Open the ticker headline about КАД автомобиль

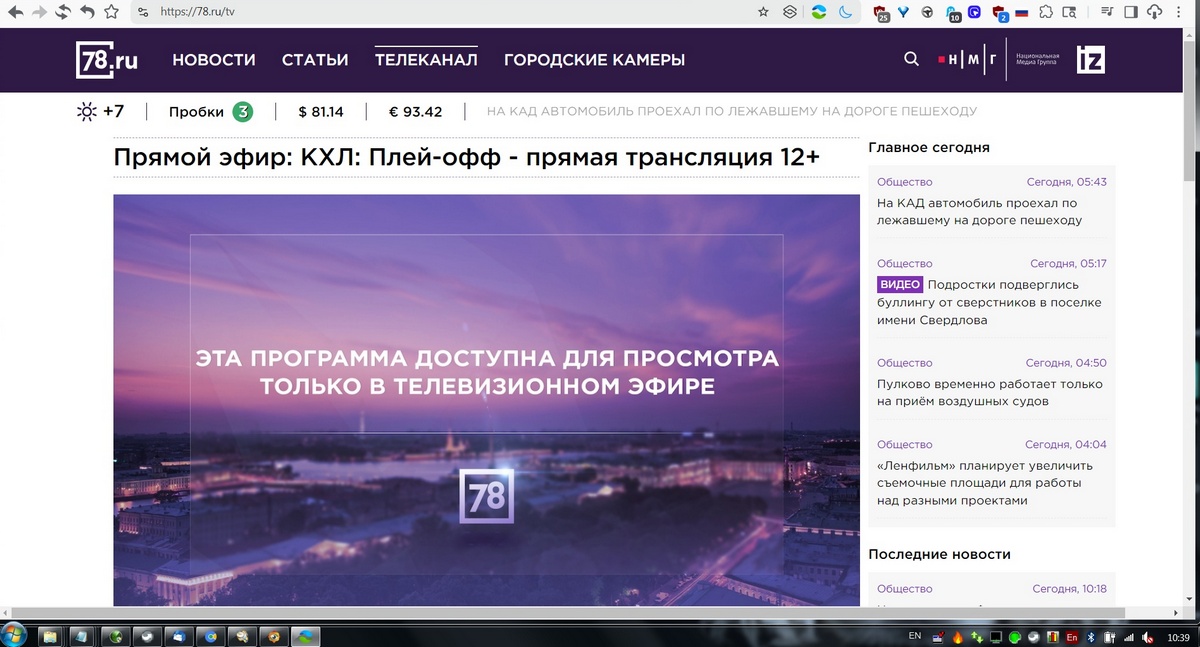click(732, 111)
